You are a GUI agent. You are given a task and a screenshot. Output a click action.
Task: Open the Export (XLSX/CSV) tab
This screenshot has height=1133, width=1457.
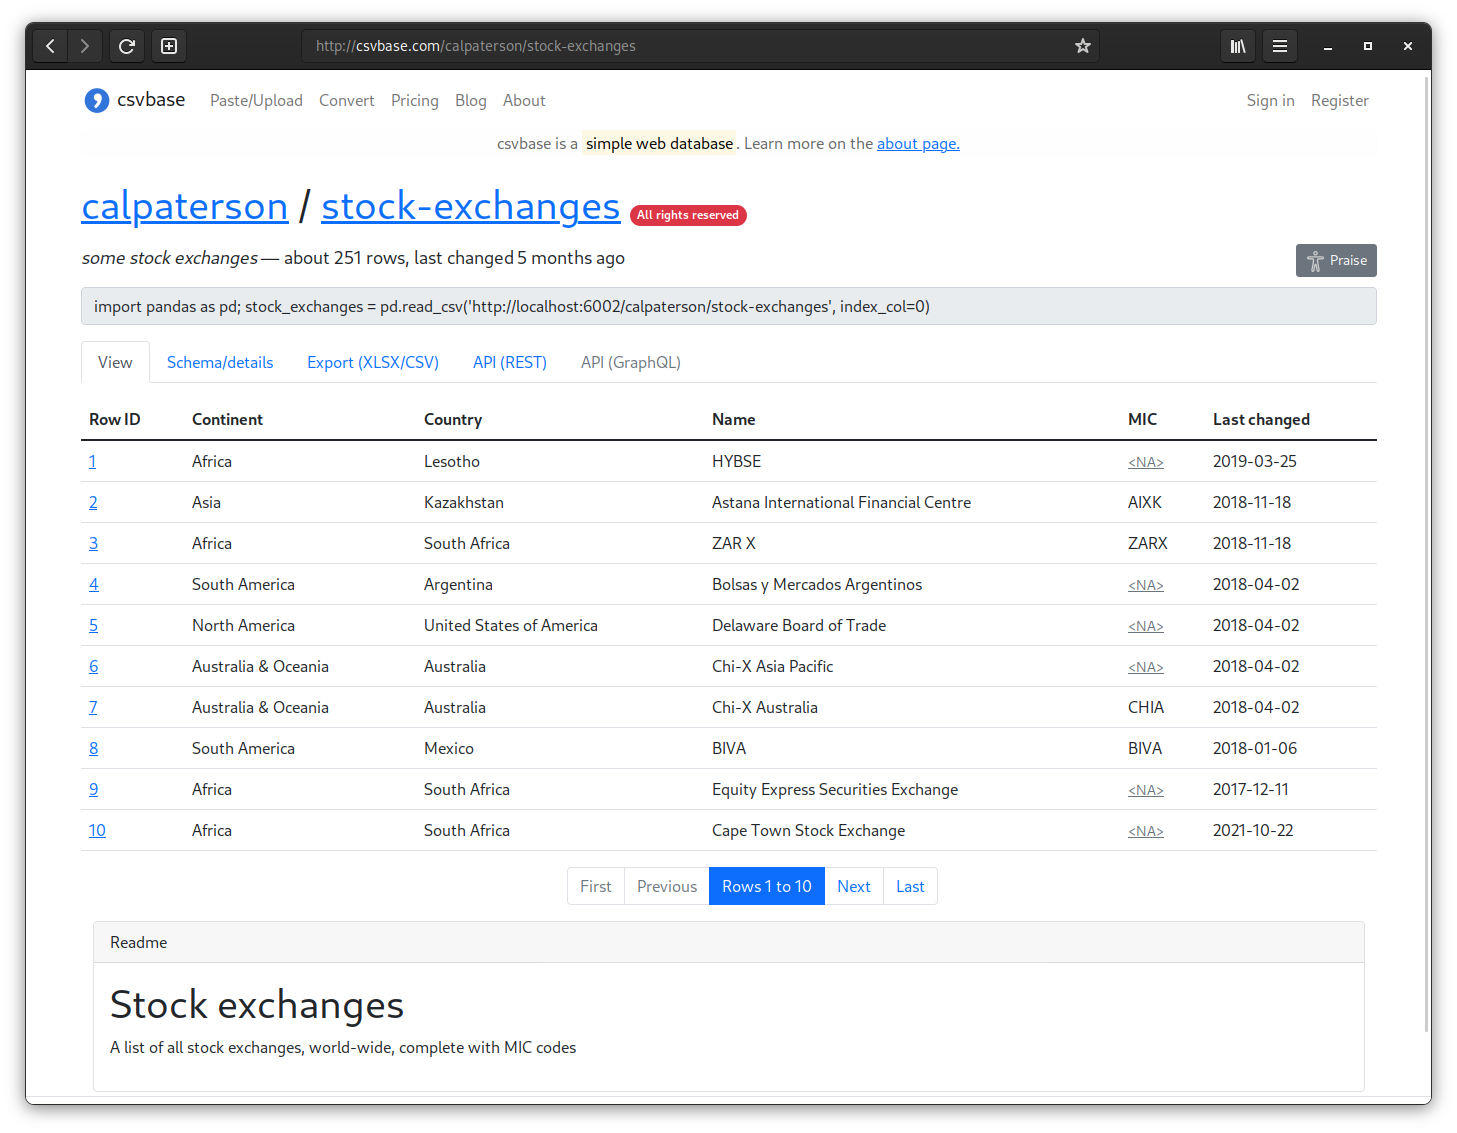[x=372, y=362]
